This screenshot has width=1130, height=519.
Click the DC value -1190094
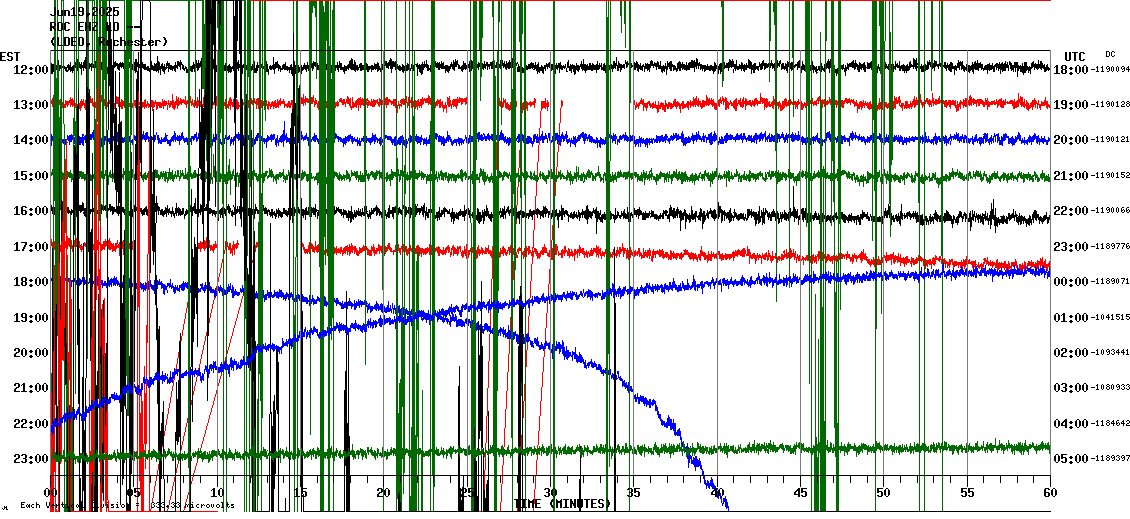point(1109,70)
